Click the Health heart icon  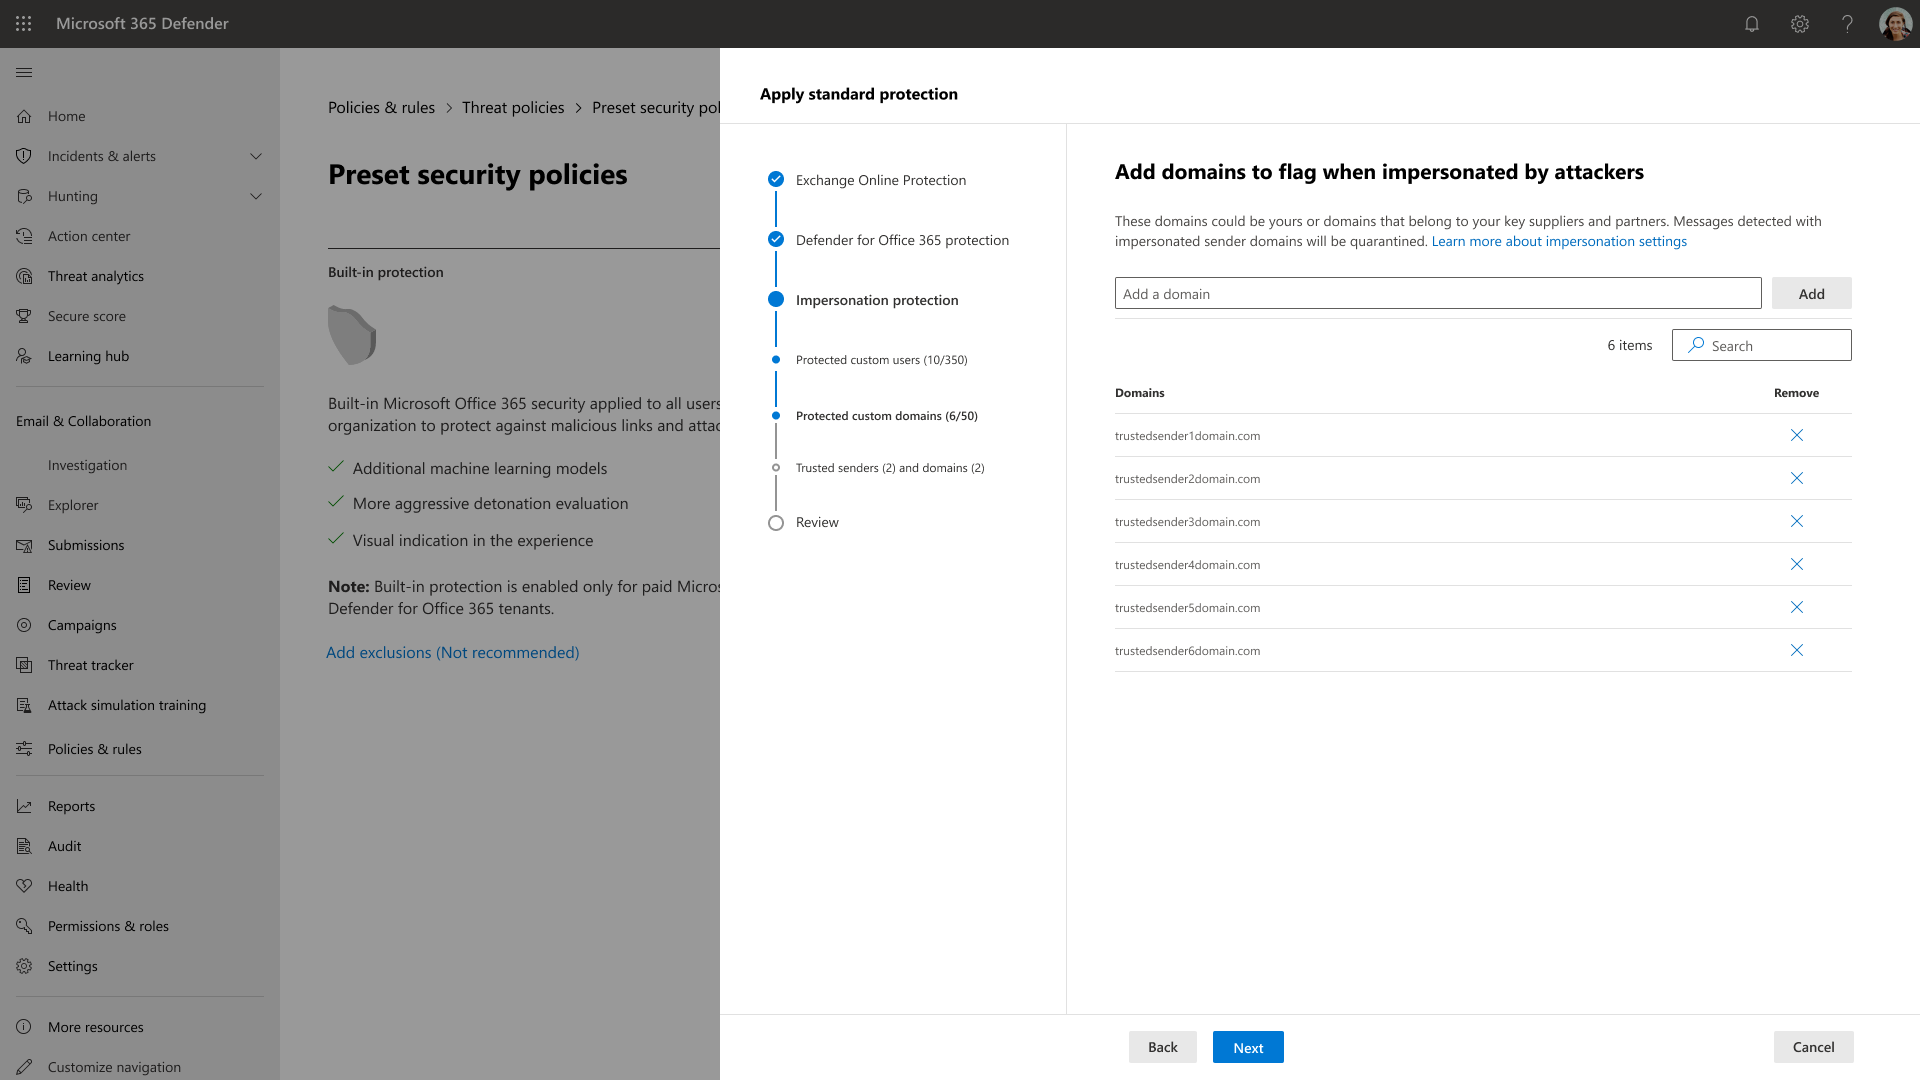coord(24,886)
